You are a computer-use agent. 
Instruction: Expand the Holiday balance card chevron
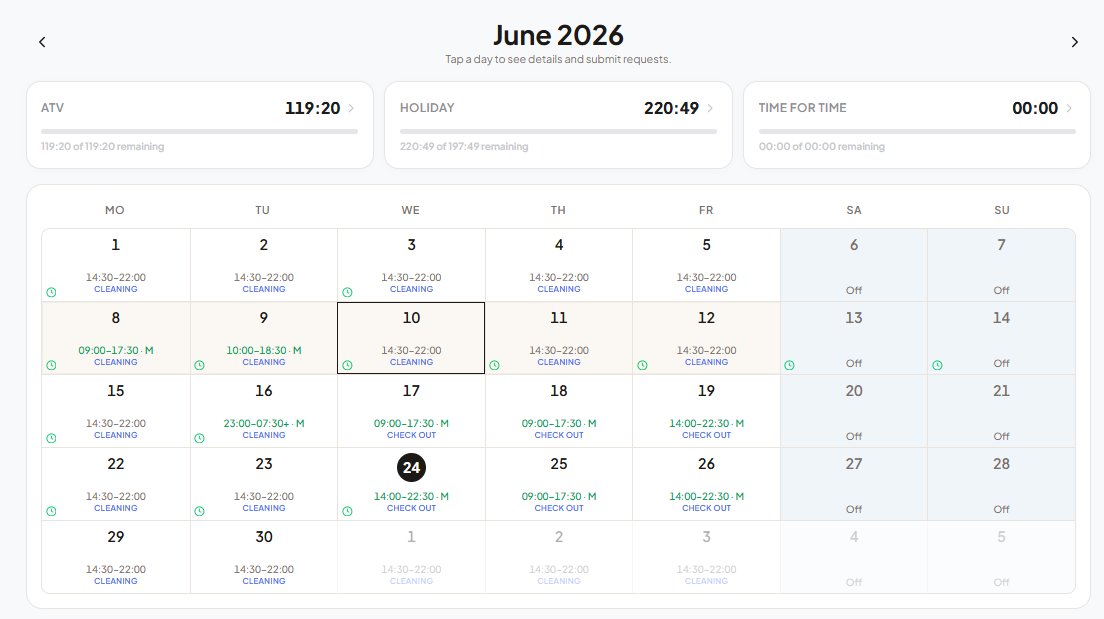710,108
